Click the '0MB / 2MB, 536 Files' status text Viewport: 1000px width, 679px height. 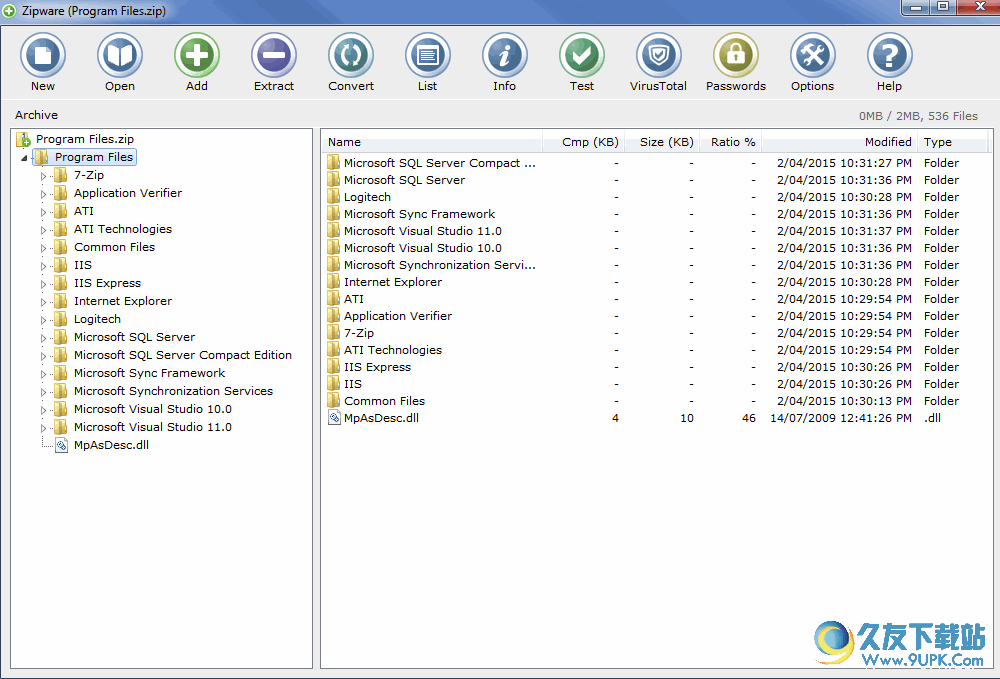[x=918, y=116]
